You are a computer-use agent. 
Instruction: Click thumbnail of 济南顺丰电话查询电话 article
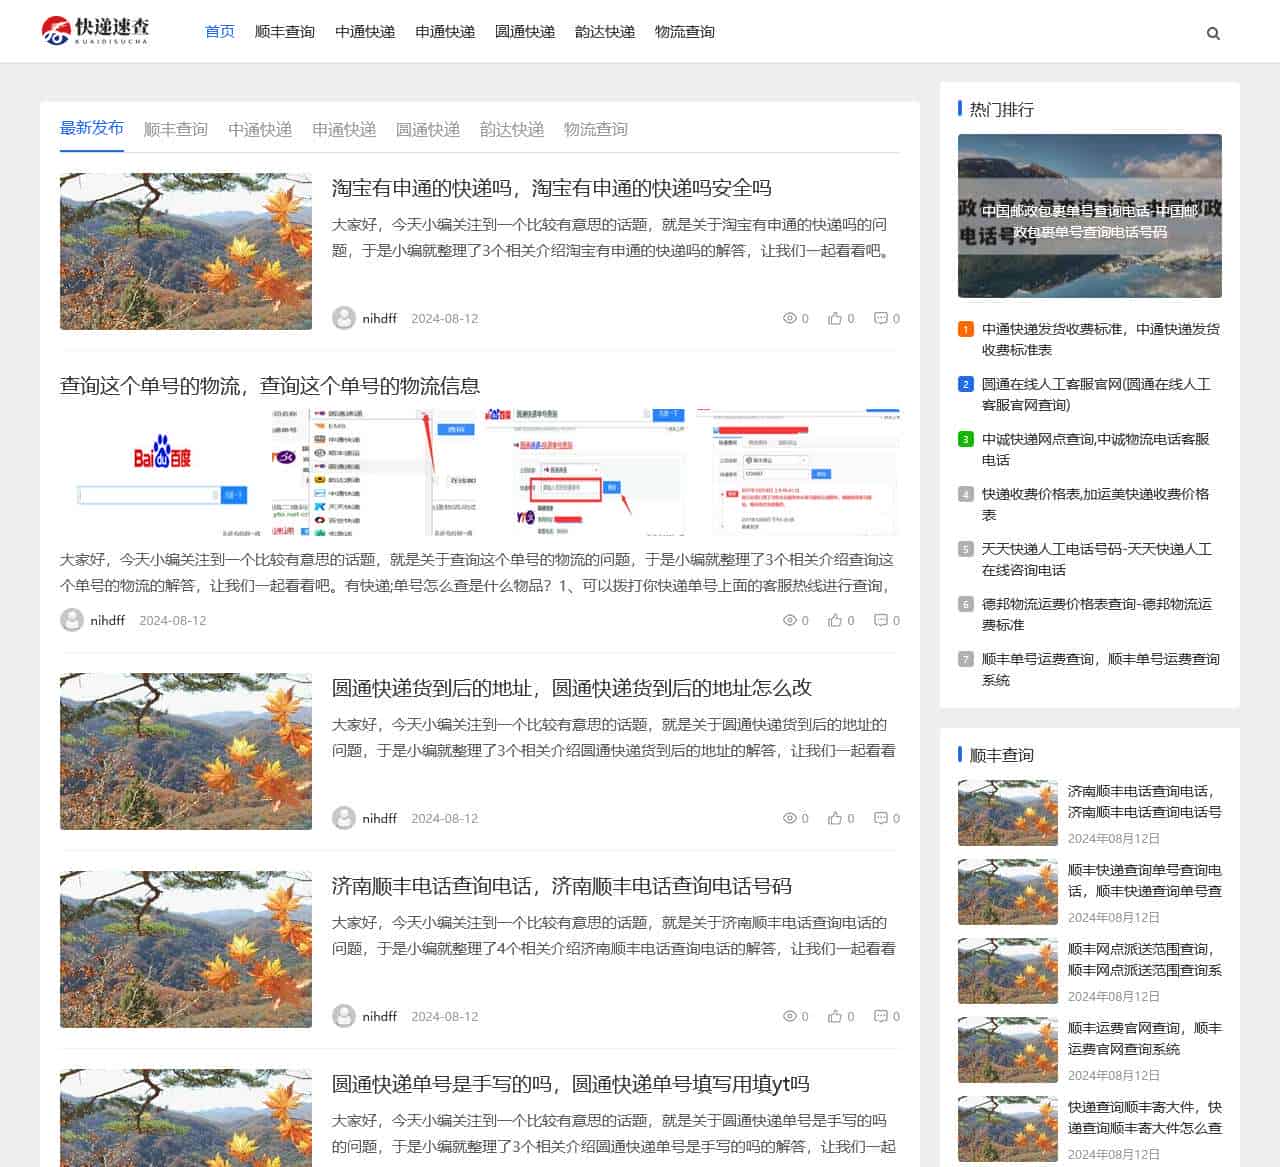pos(186,949)
